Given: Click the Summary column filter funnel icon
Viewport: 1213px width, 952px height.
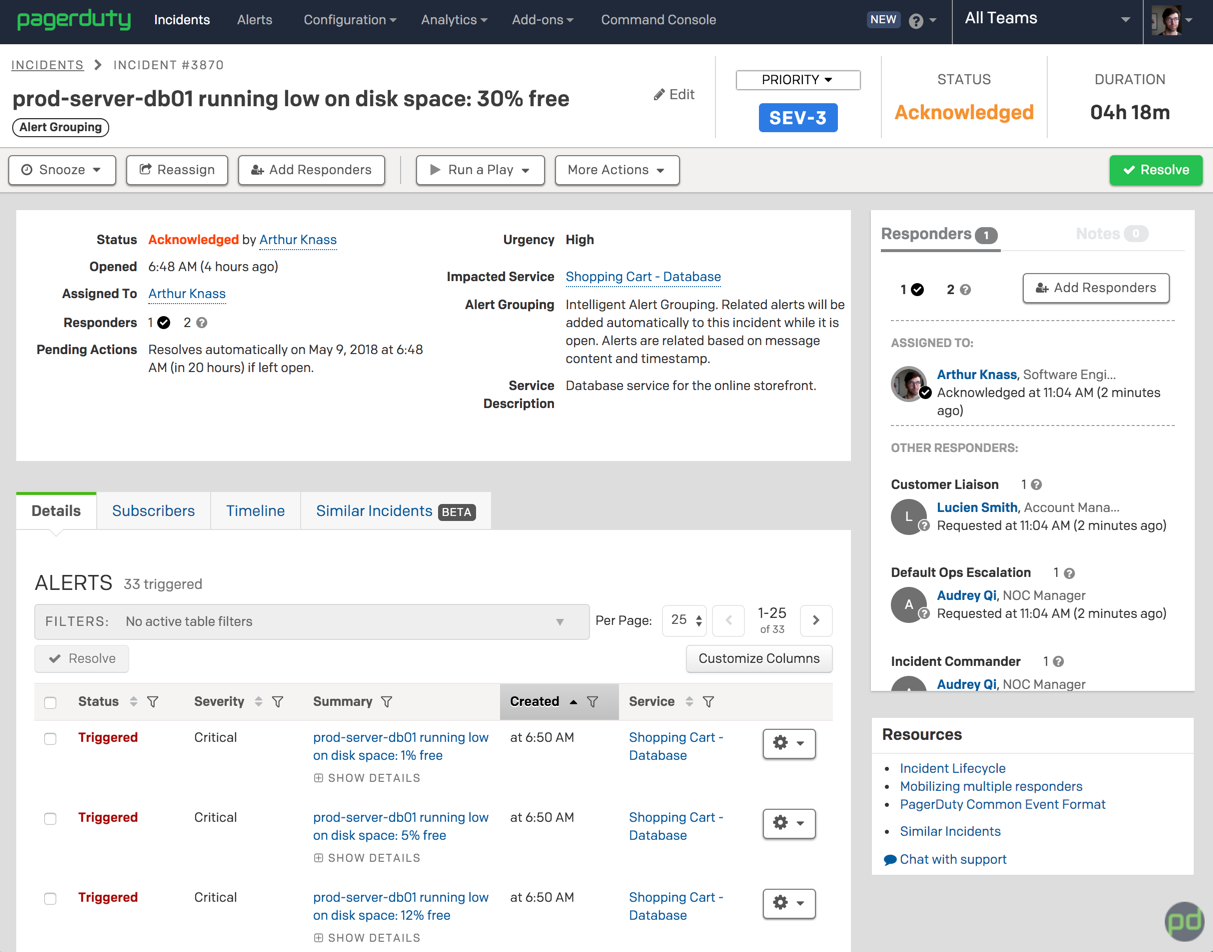Looking at the screenshot, I should (x=387, y=702).
